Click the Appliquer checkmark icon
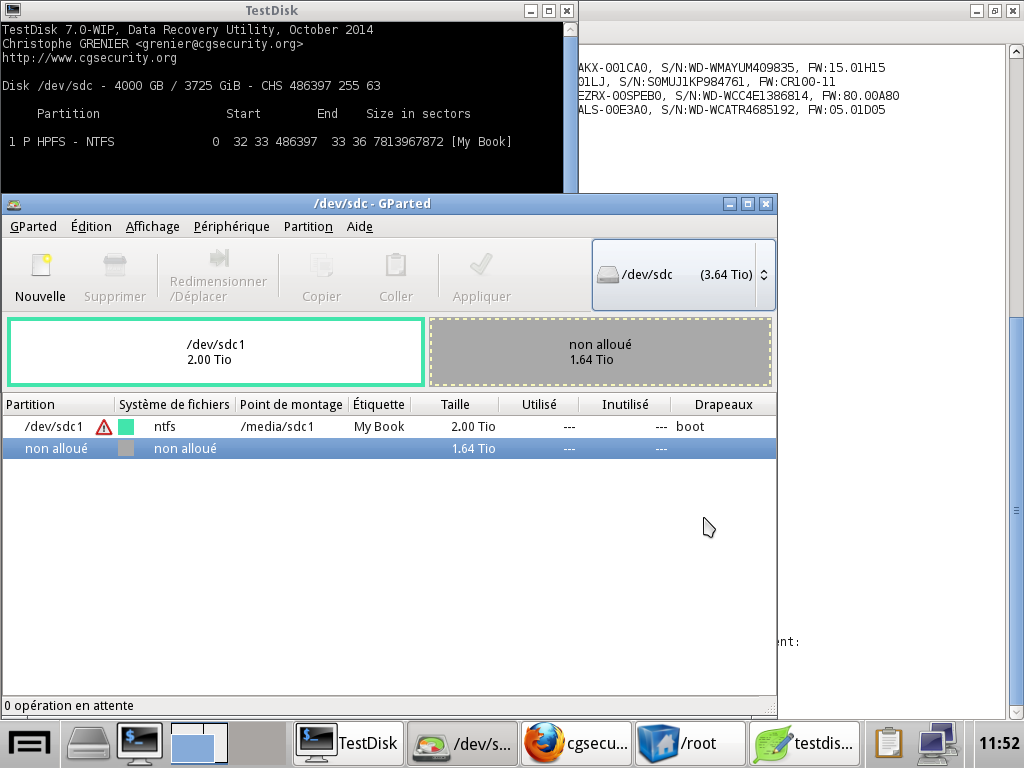The height and width of the screenshot is (768, 1024). (481, 264)
